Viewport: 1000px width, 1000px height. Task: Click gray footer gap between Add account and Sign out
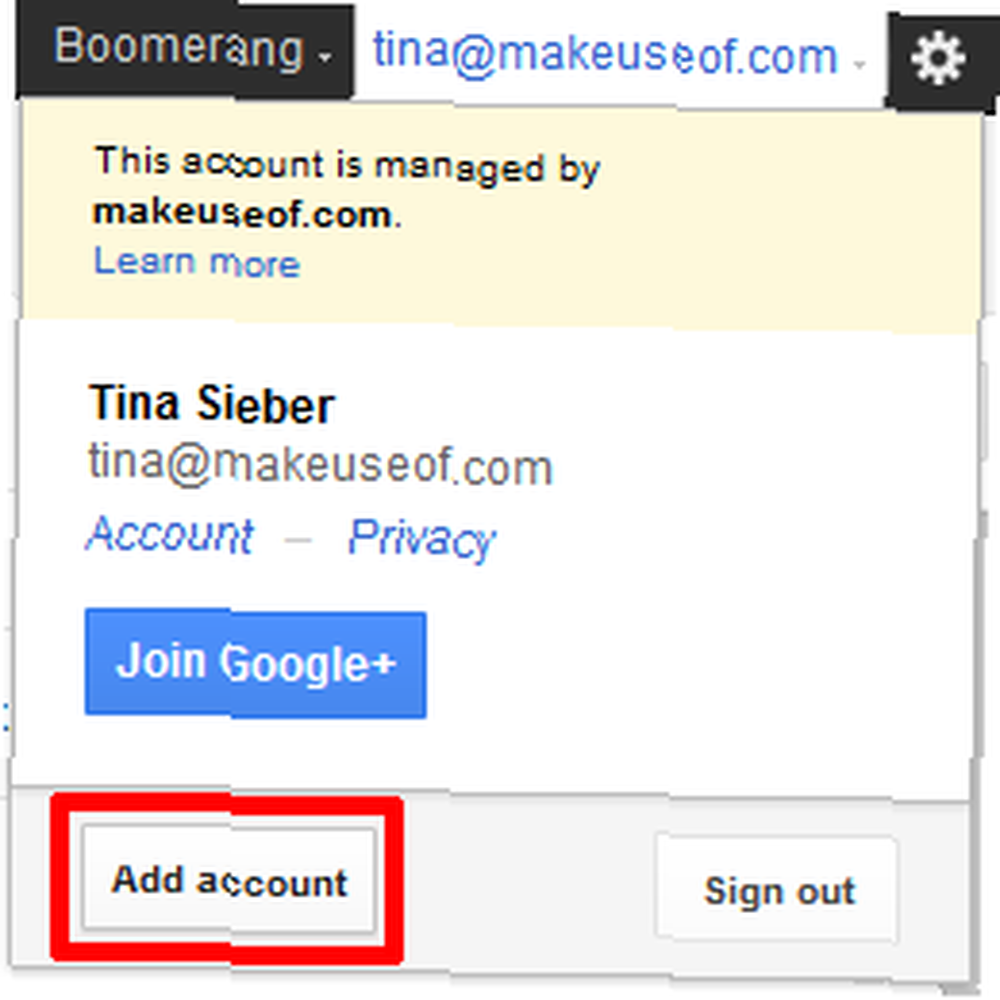529,886
